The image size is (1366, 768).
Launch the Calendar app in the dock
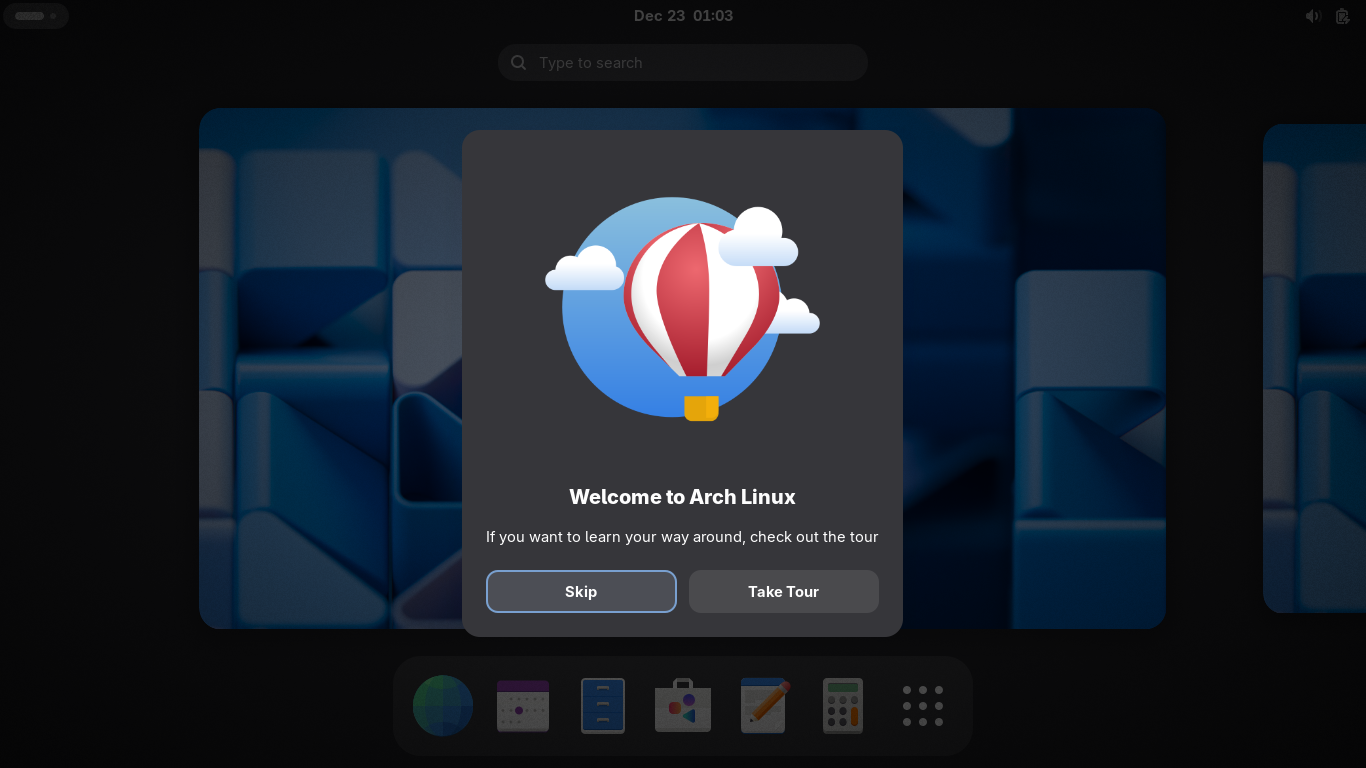pos(523,706)
